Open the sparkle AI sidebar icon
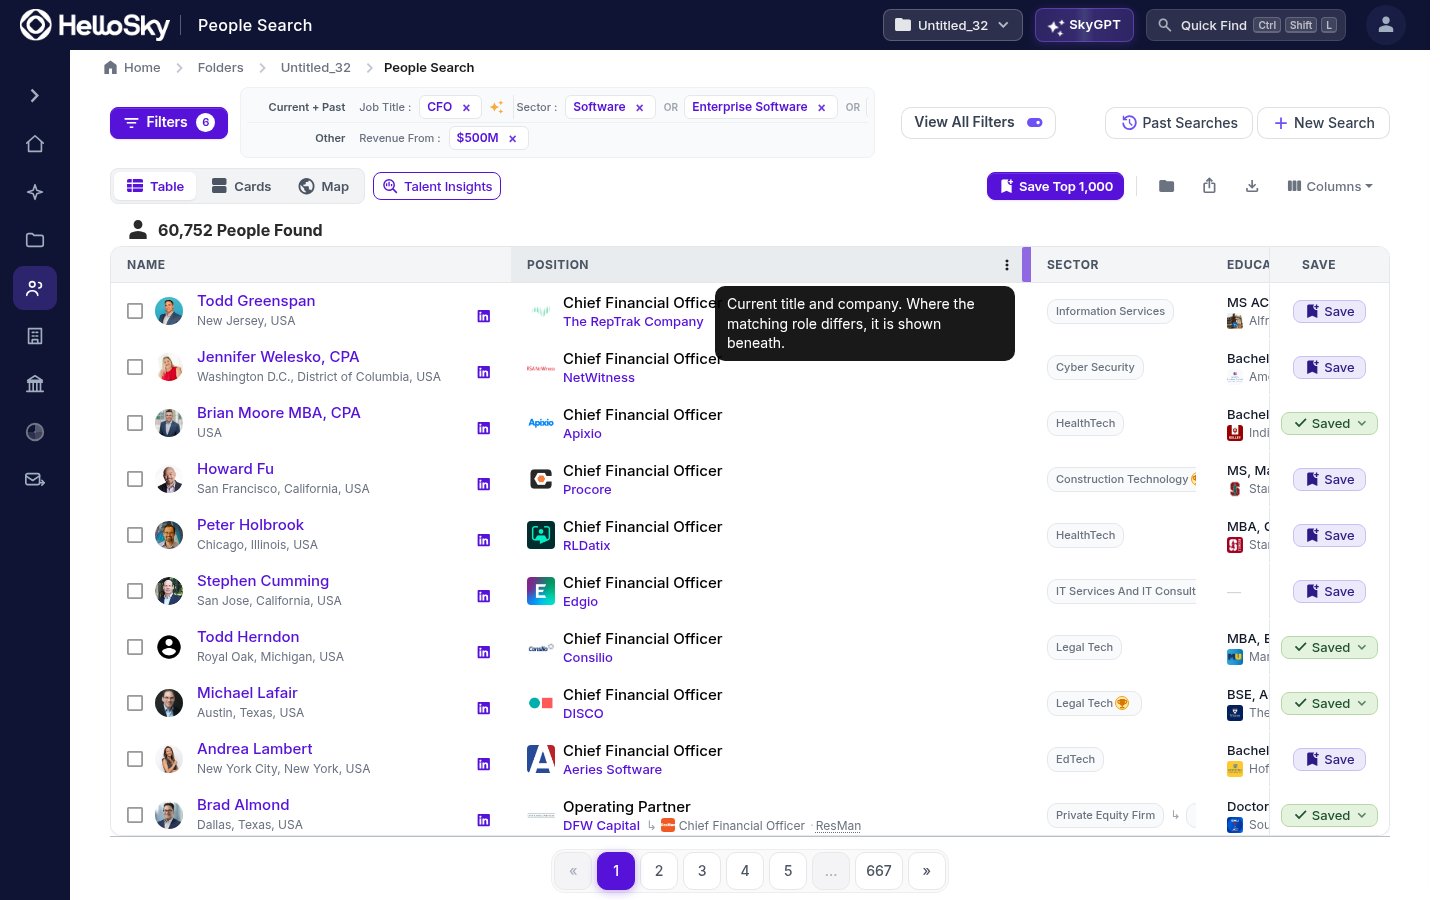Viewport: 1440px width, 900px height. coord(35,192)
